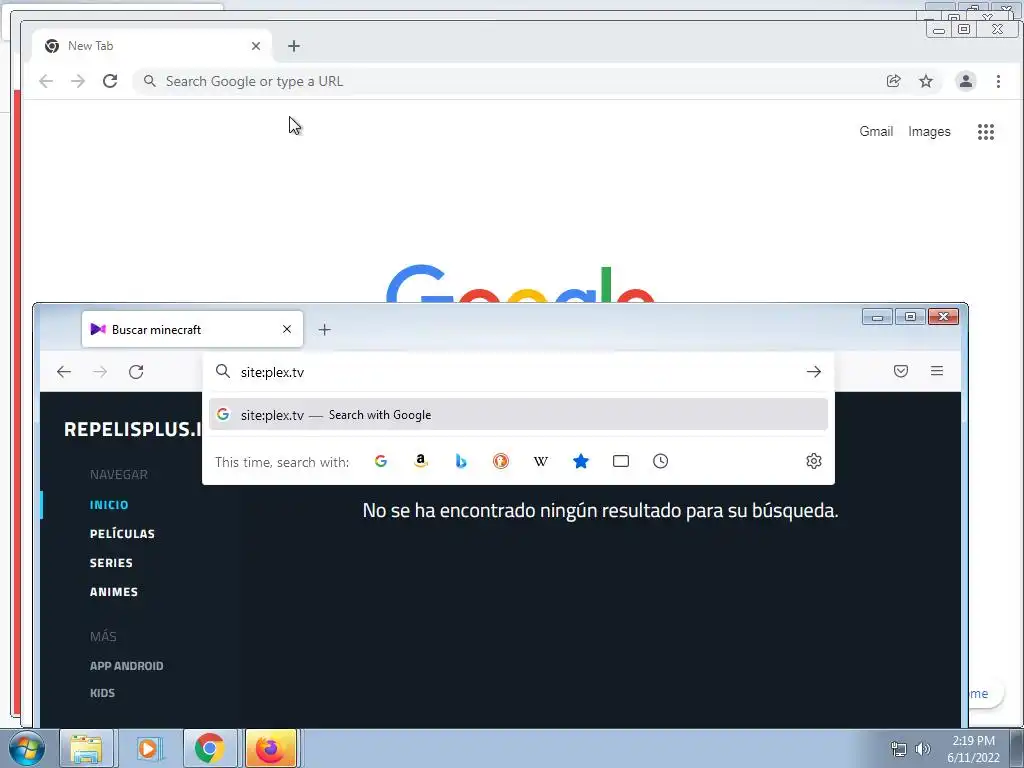1024x768 pixels.
Task: Open the volume control in the system tray
Action: (x=922, y=749)
